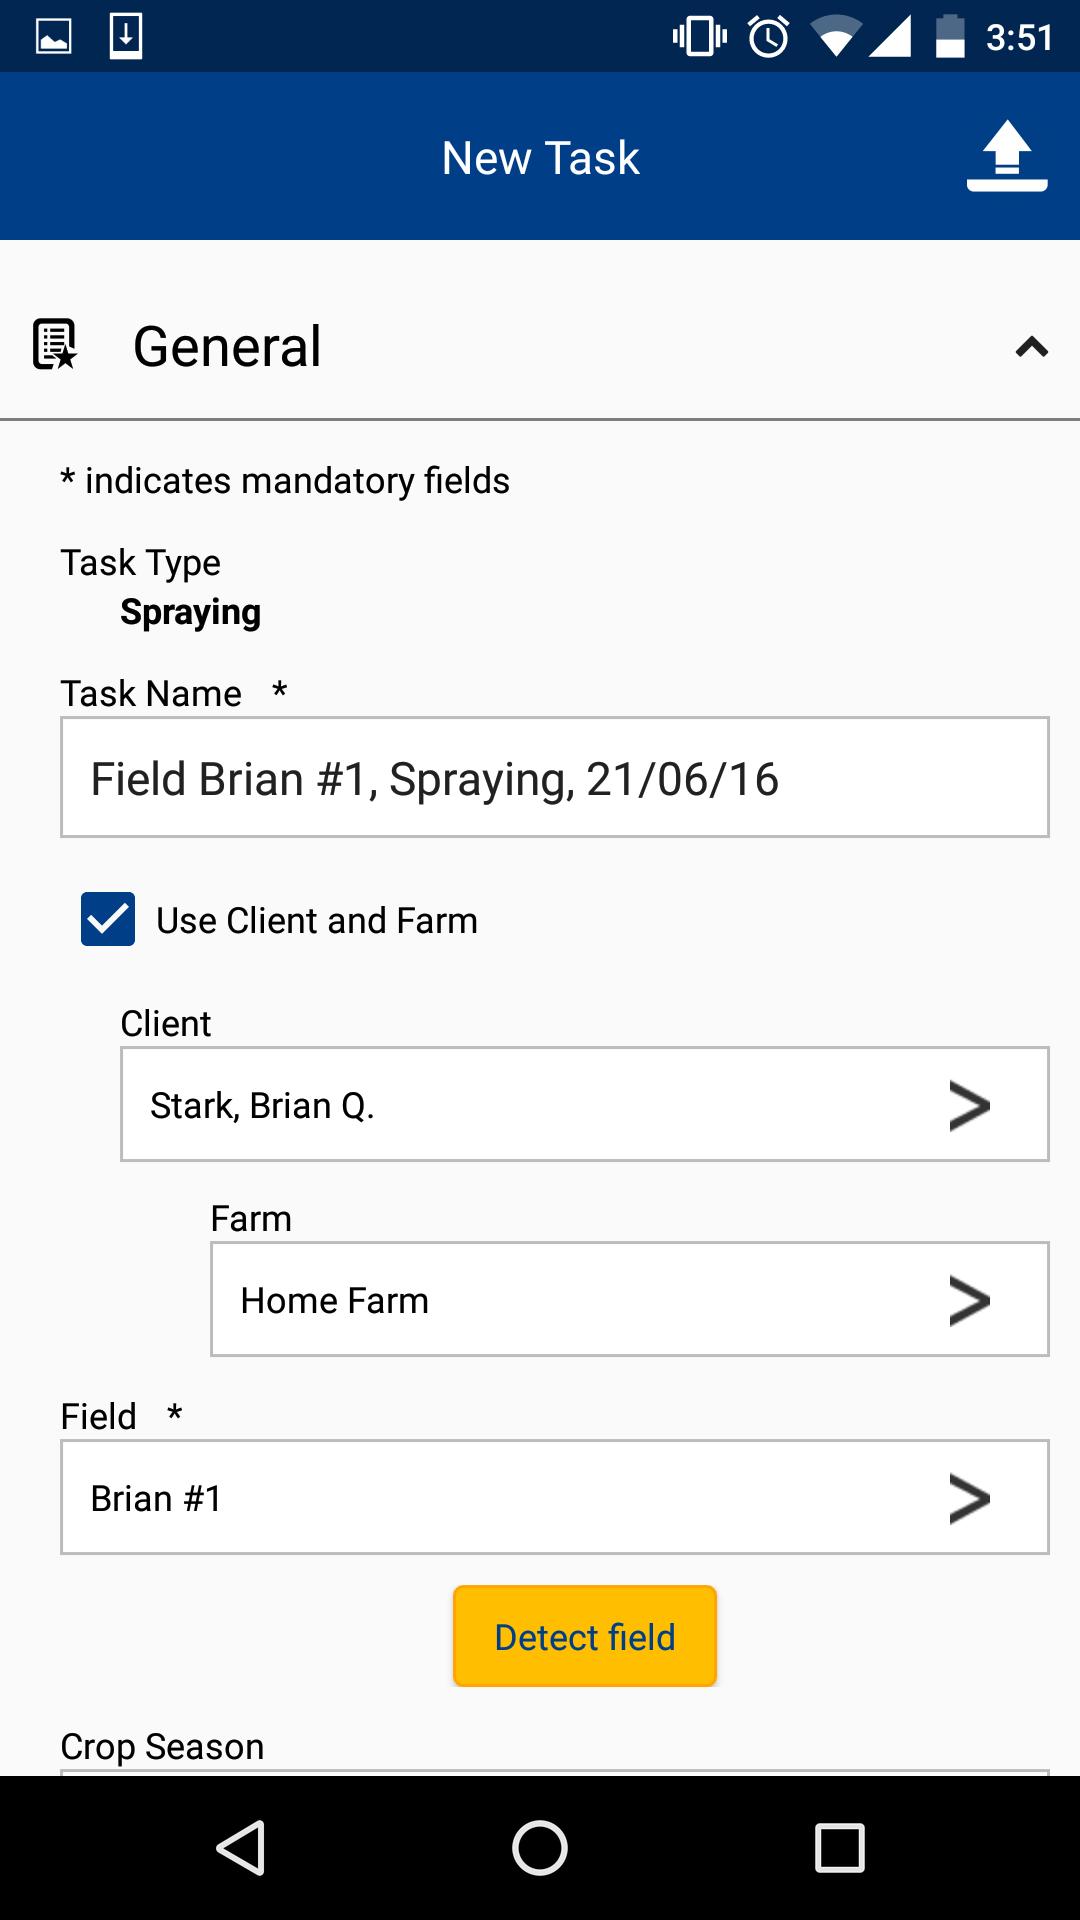Open the Home Farm selector
This screenshot has width=1080, height=1920.
[629, 1299]
